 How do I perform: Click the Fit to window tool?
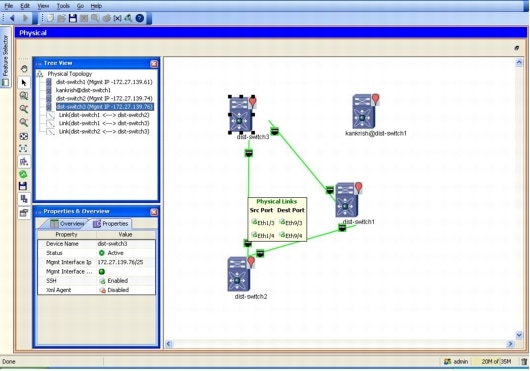24,136
